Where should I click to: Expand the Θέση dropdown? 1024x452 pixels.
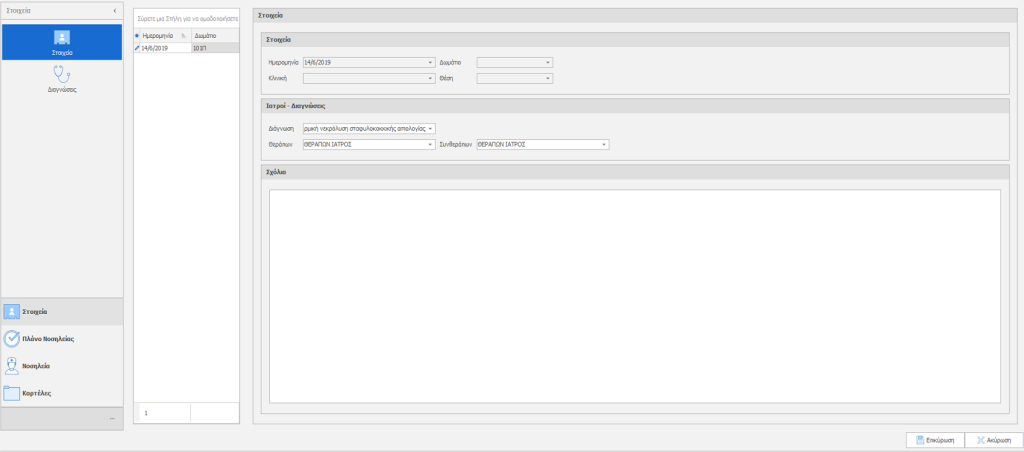(x=548, y=77)
